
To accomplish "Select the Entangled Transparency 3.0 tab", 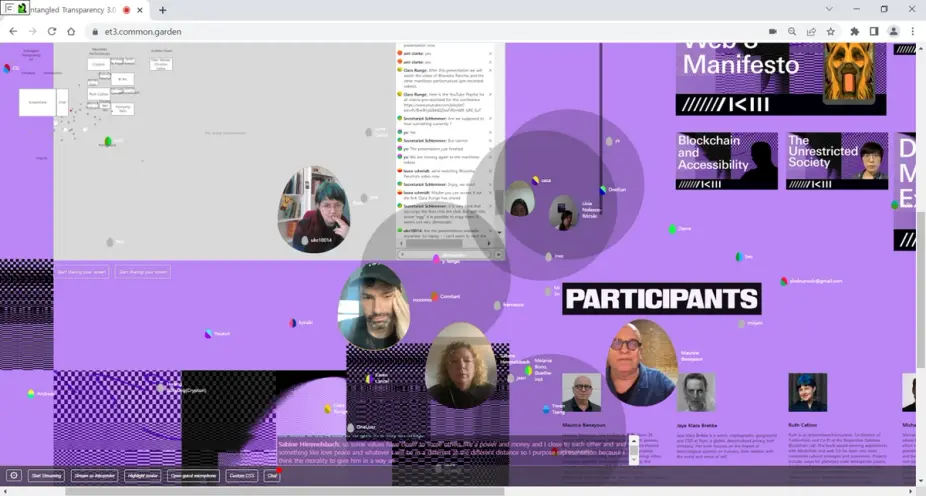I will click(x=74, y=10).
